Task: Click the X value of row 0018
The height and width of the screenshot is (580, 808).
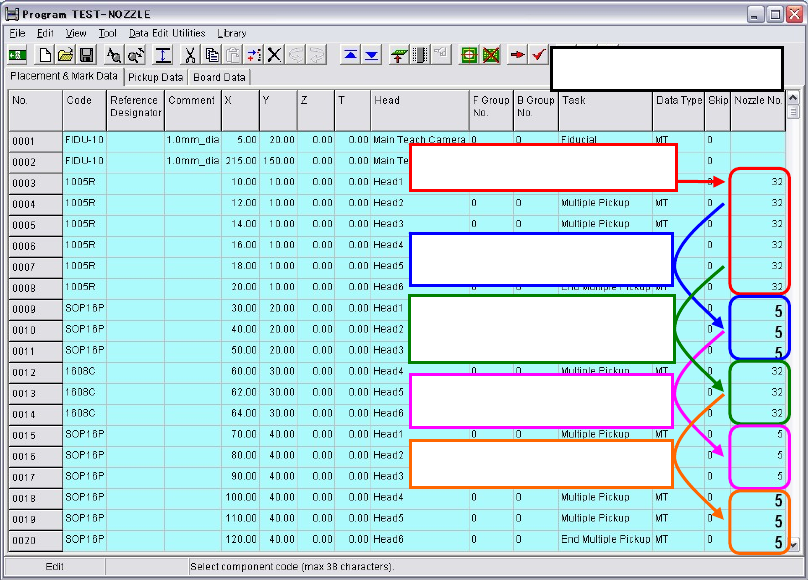Action: click(x=242, y=498)
